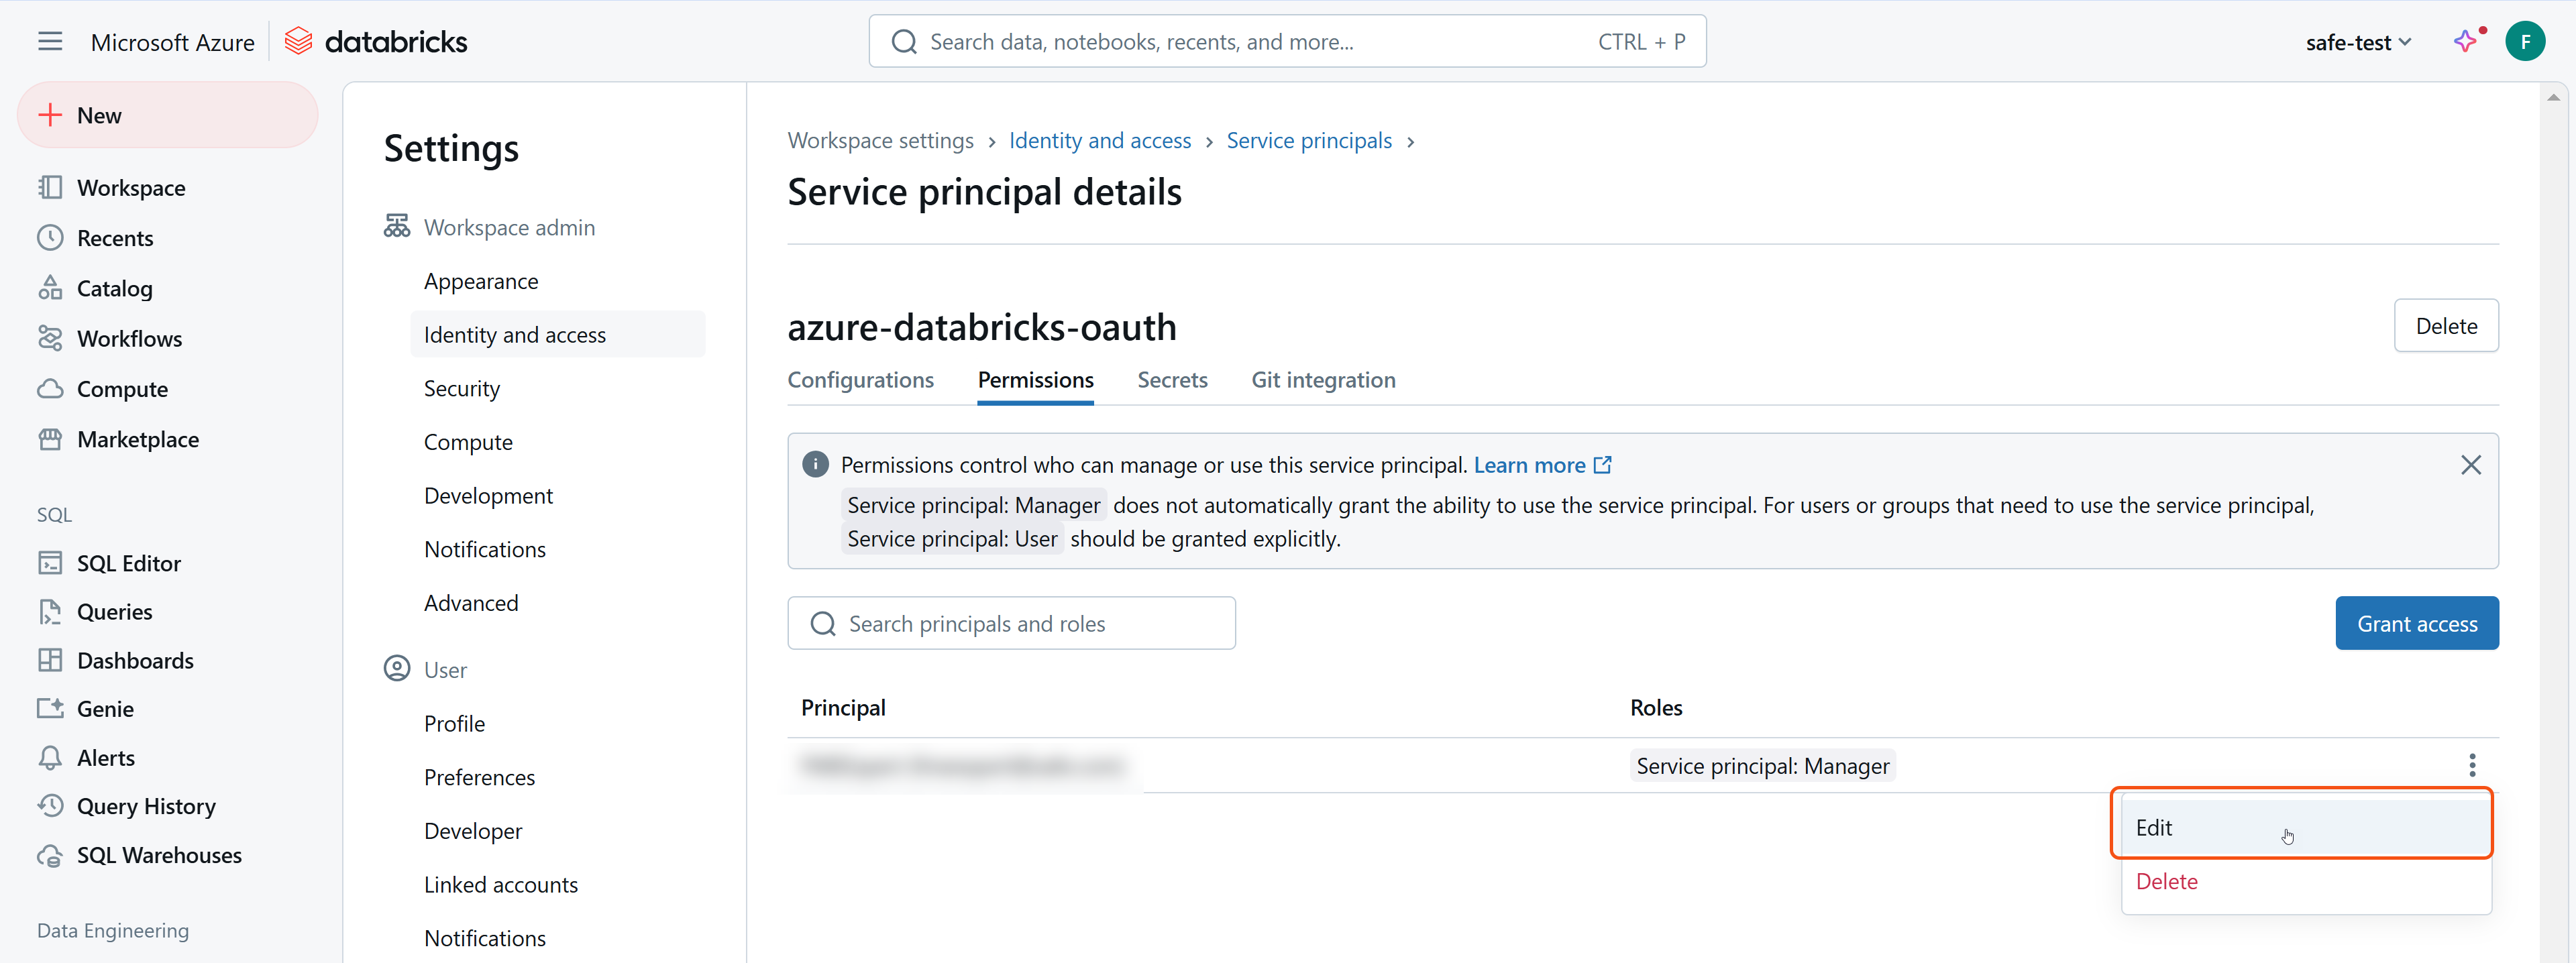
Task: Open the Git integration tab
Action: pos(1323,380)
